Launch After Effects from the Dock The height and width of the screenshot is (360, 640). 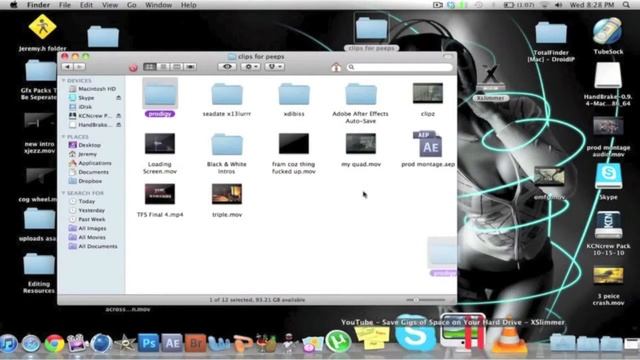pos(172,342)
